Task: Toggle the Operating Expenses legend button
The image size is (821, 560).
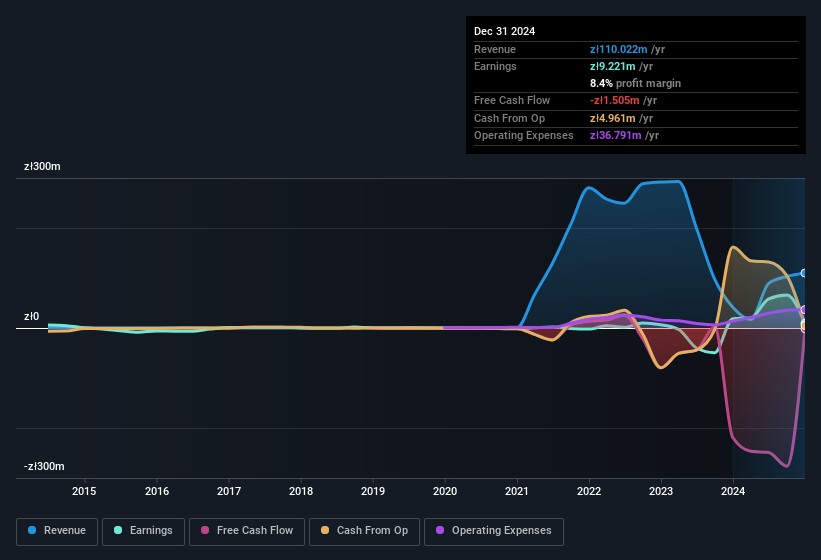Action: pyautogui.click(x=494, y=531)
